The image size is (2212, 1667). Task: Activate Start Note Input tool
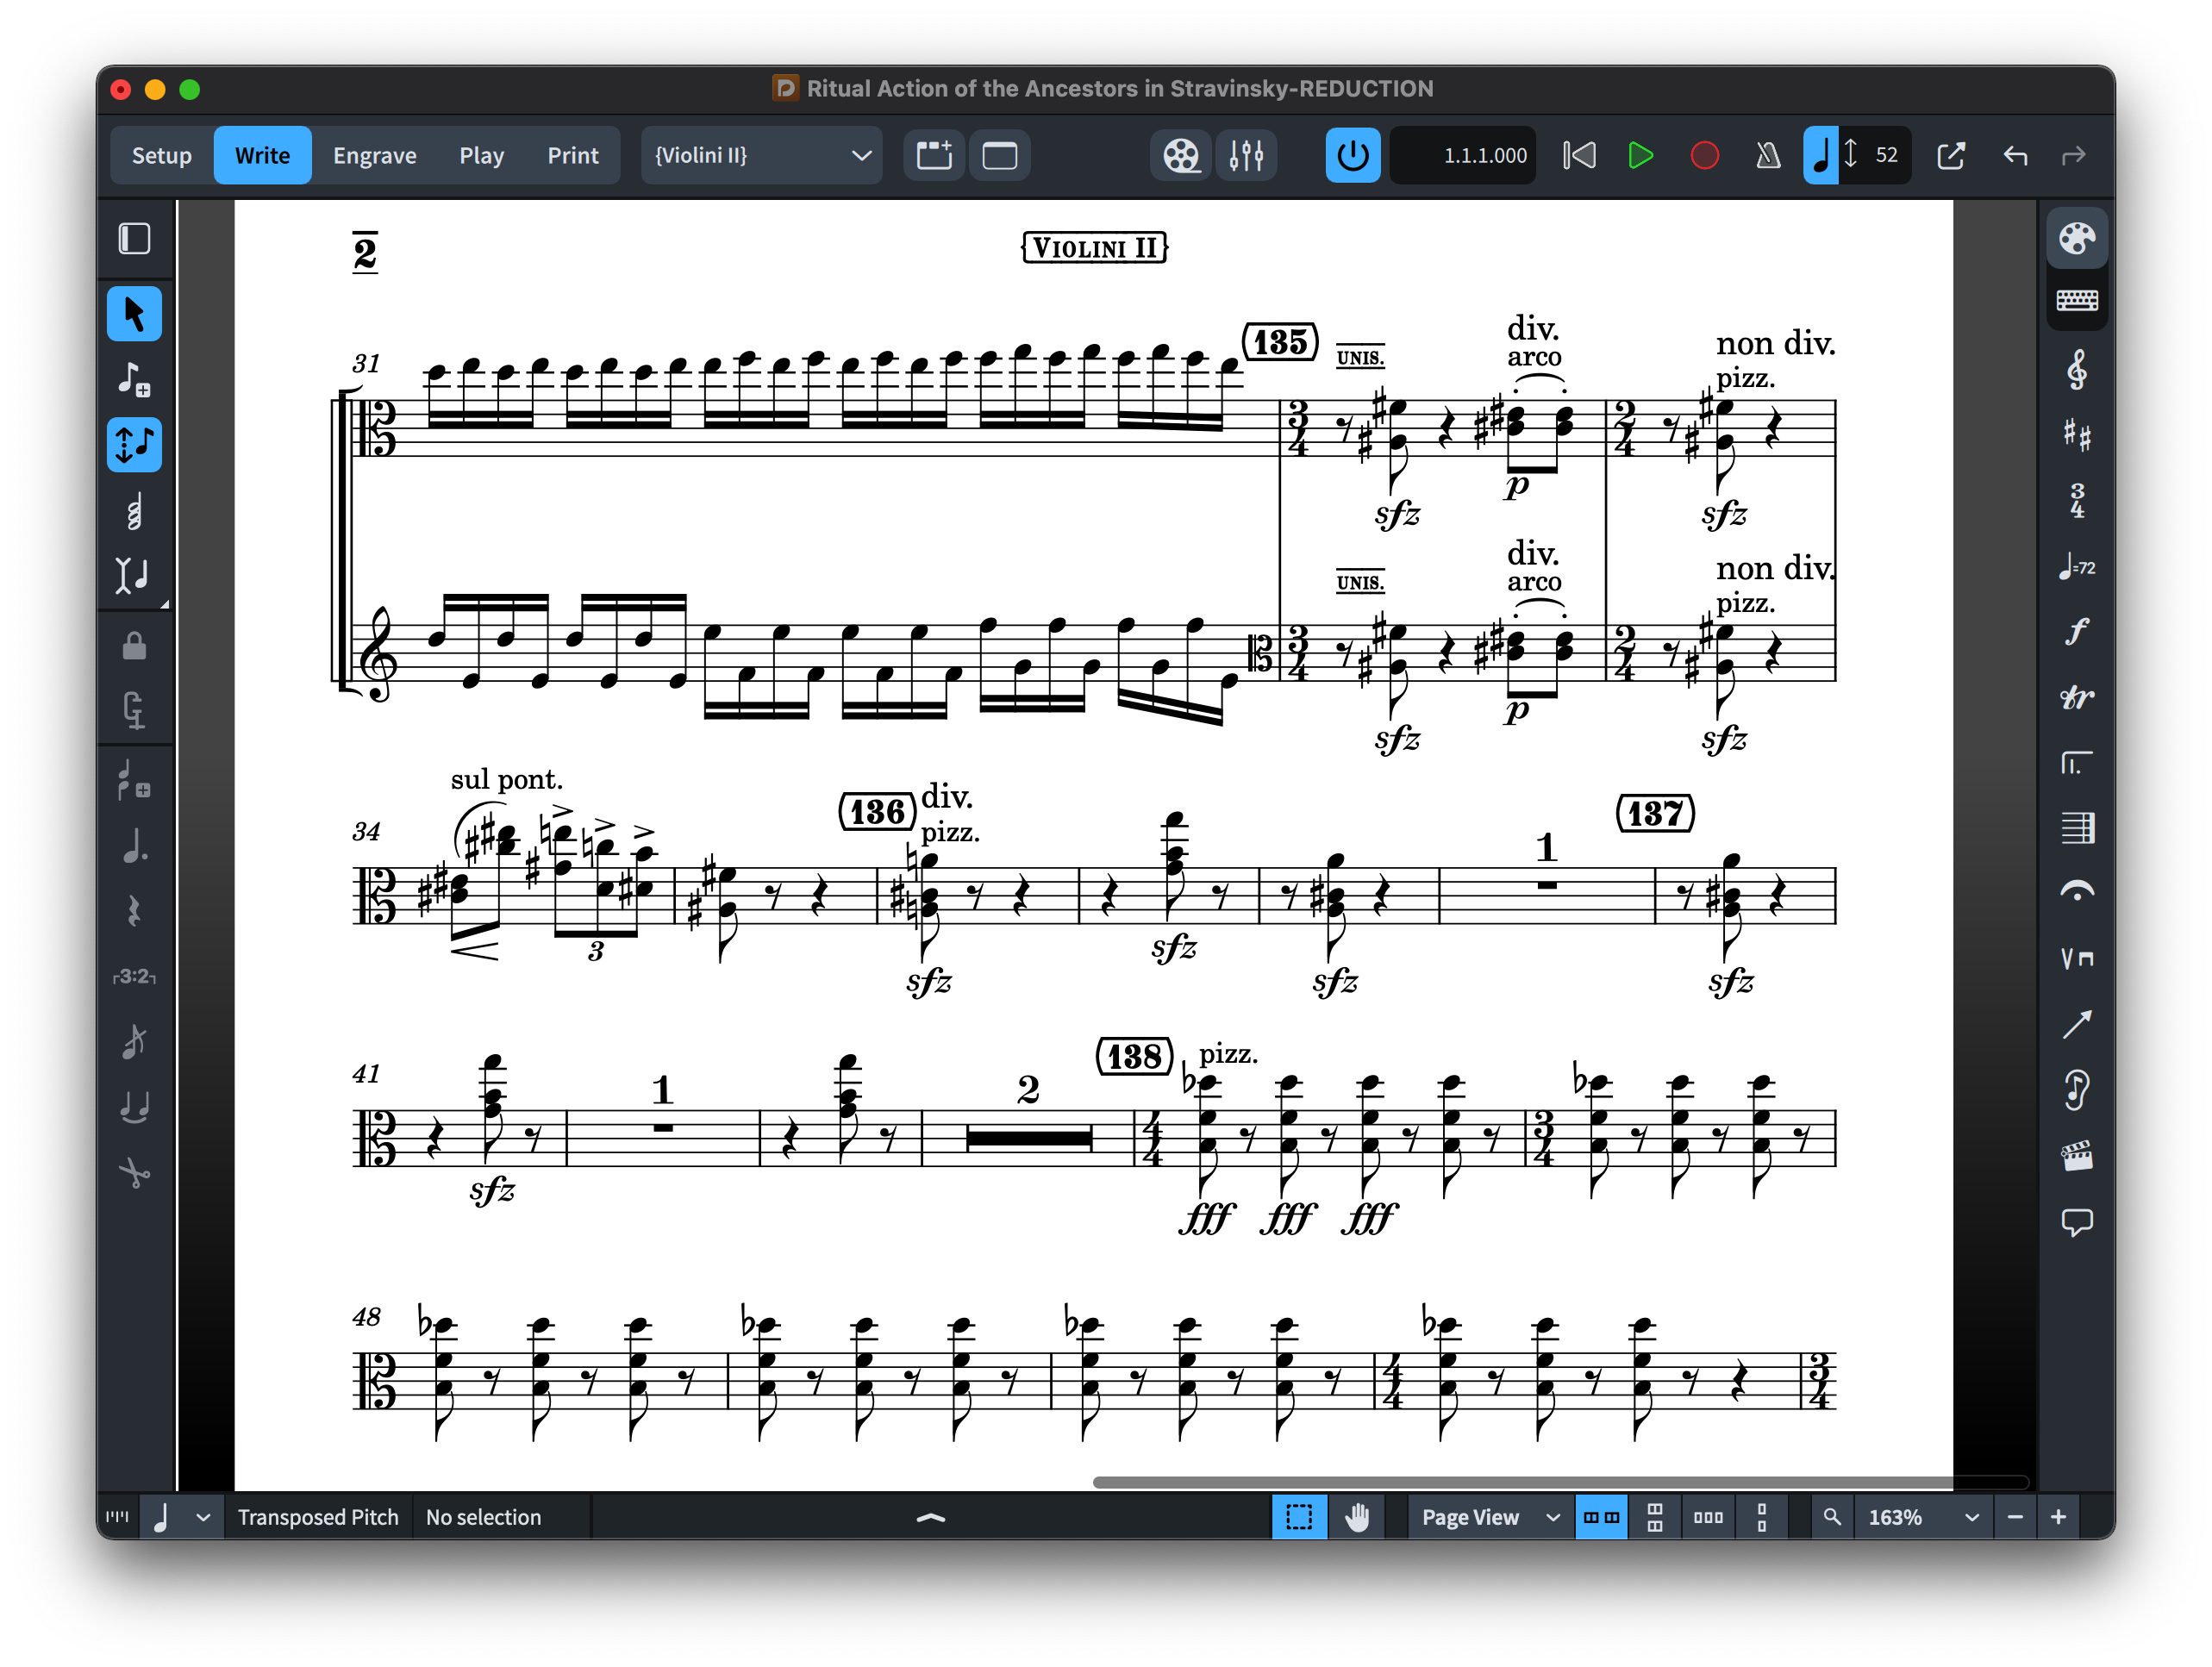click(x=134, y=379)
